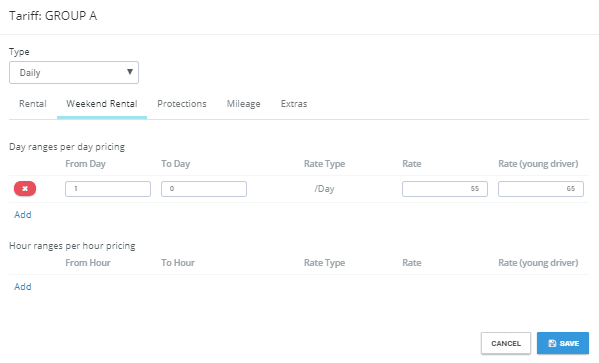Viewport: 599px width, 363px height.
Task: Switch to the Rental tab
Action: [33, 104]
